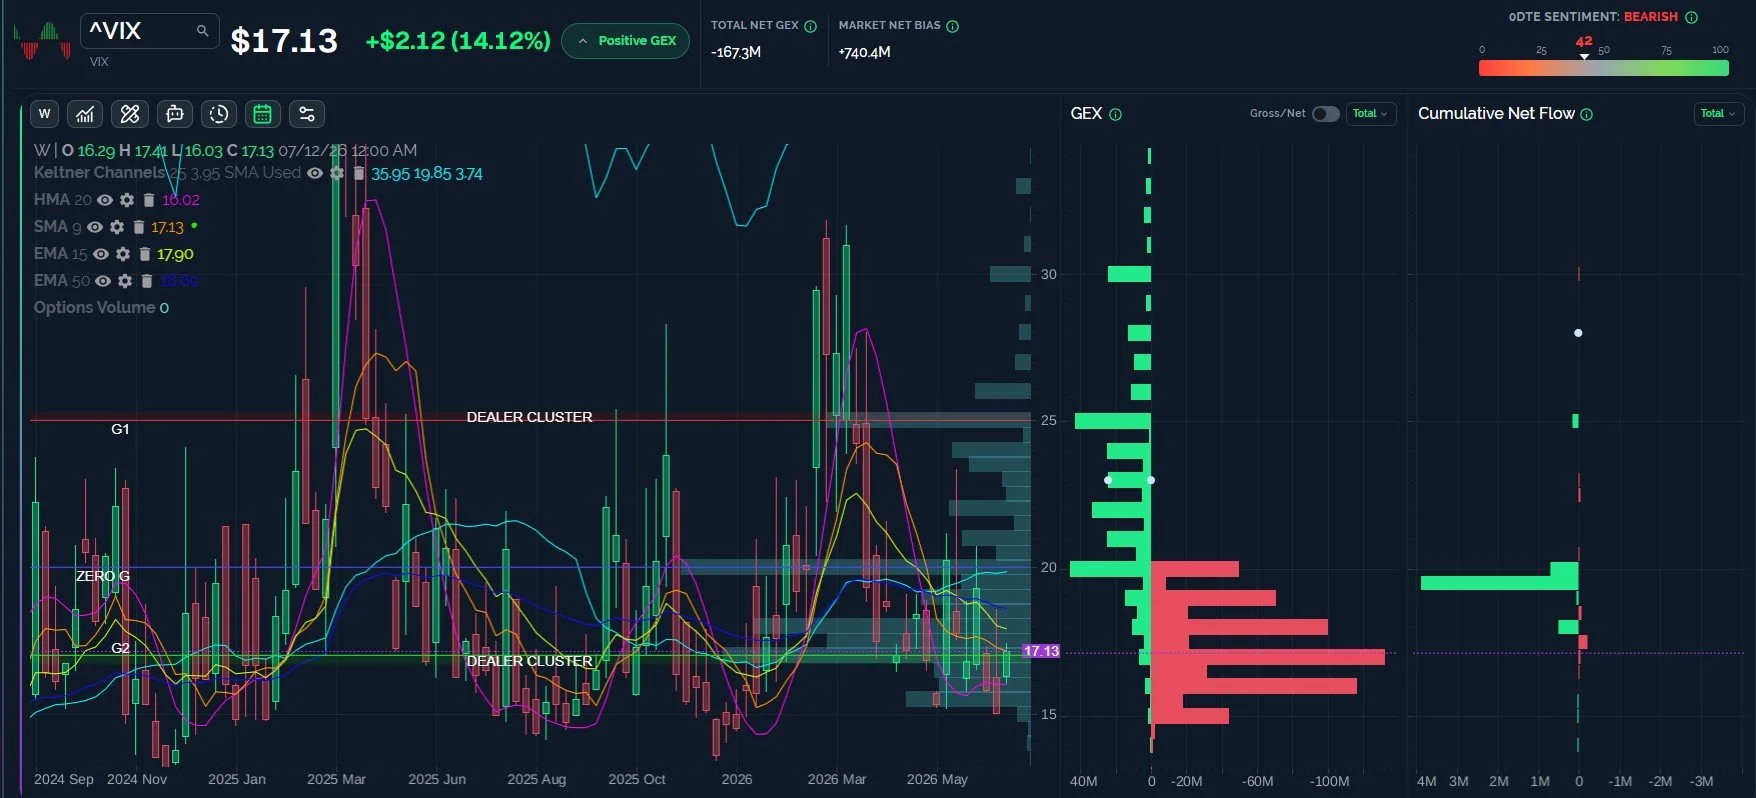Click the longest red GEX bar

[1268, 657]
